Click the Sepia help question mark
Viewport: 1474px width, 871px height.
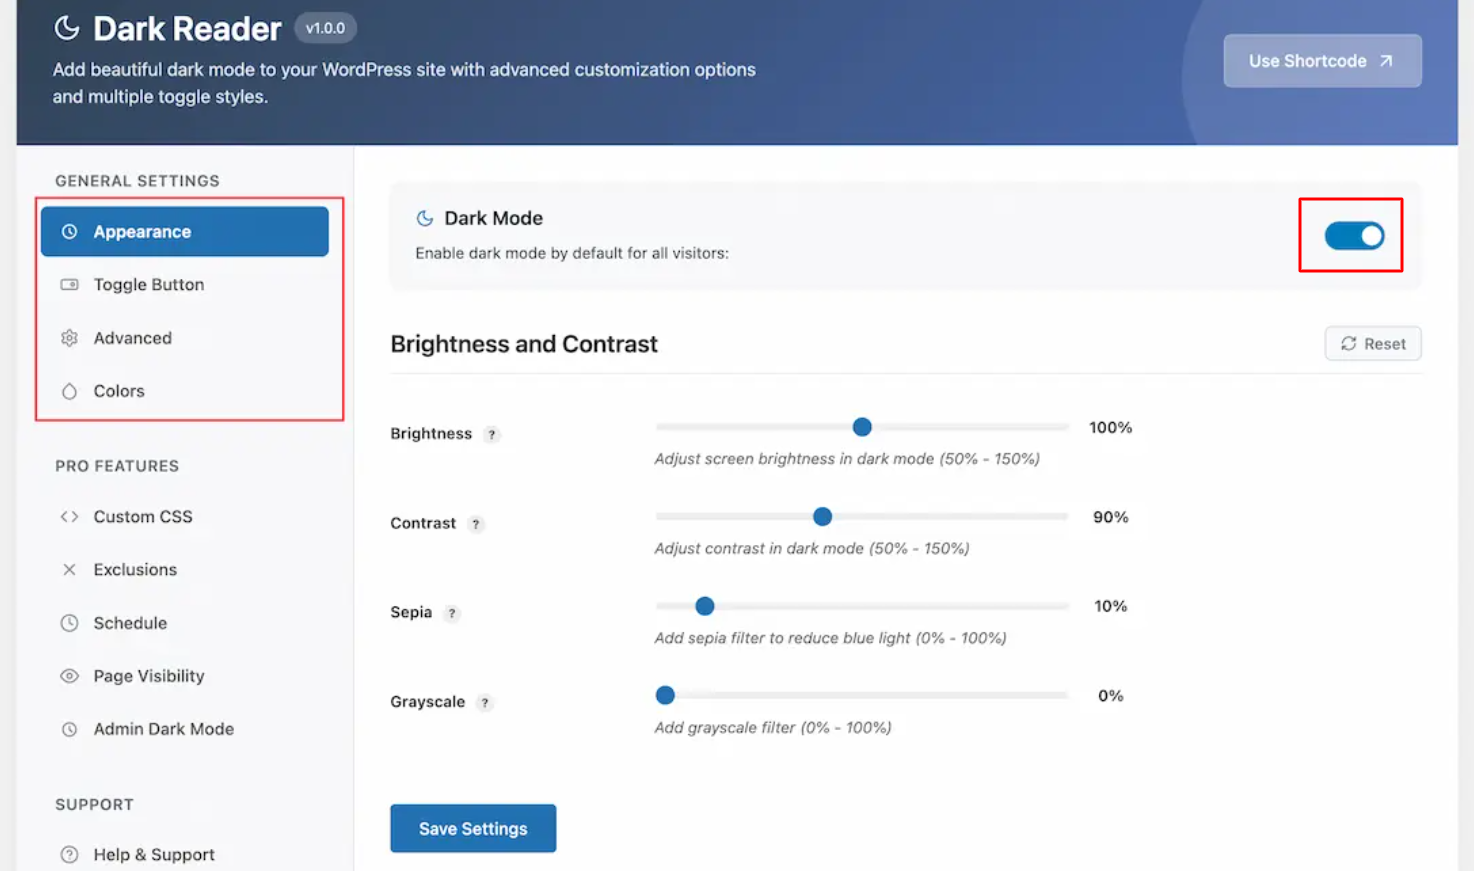[452, 613]
